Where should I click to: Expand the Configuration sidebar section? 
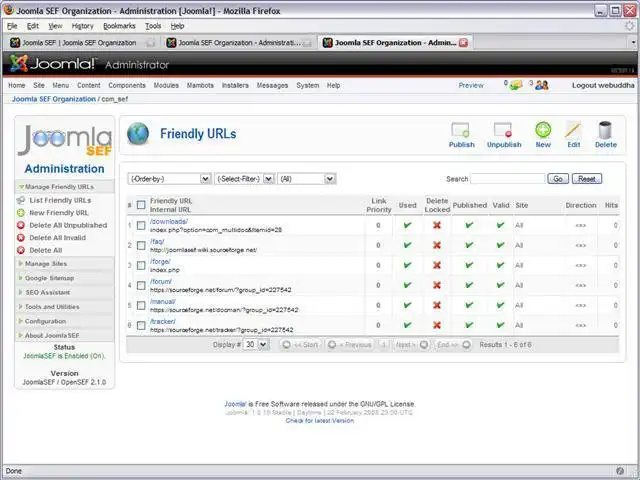coord(64,321)
